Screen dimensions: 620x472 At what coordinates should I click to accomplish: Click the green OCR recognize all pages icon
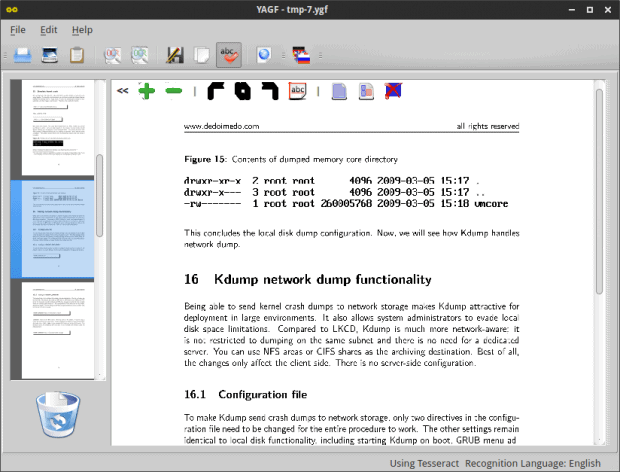coord(140,55)
